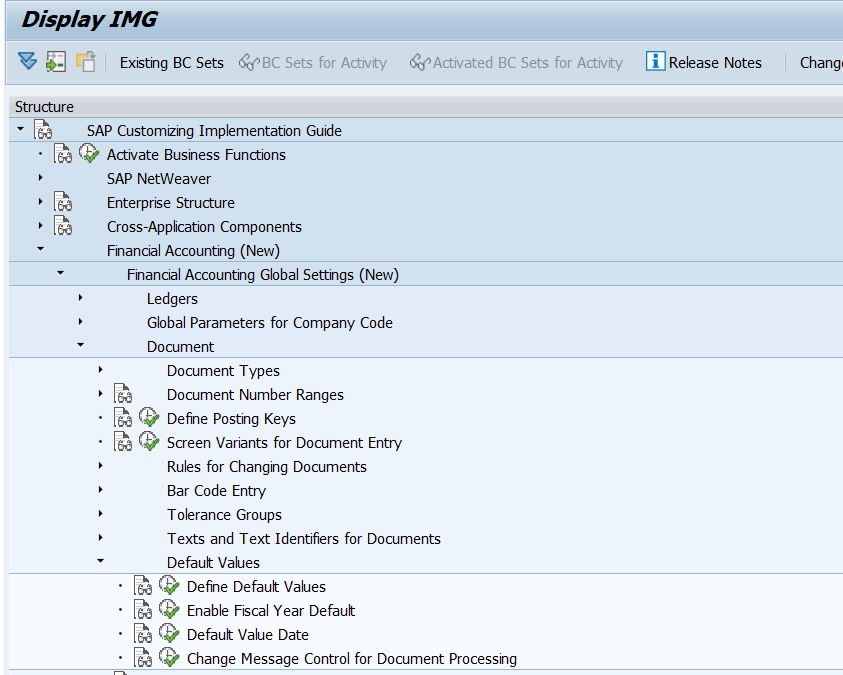Open documentation icon for Cross-Application Components
This screenshot has width=843, height=675.
63,226
